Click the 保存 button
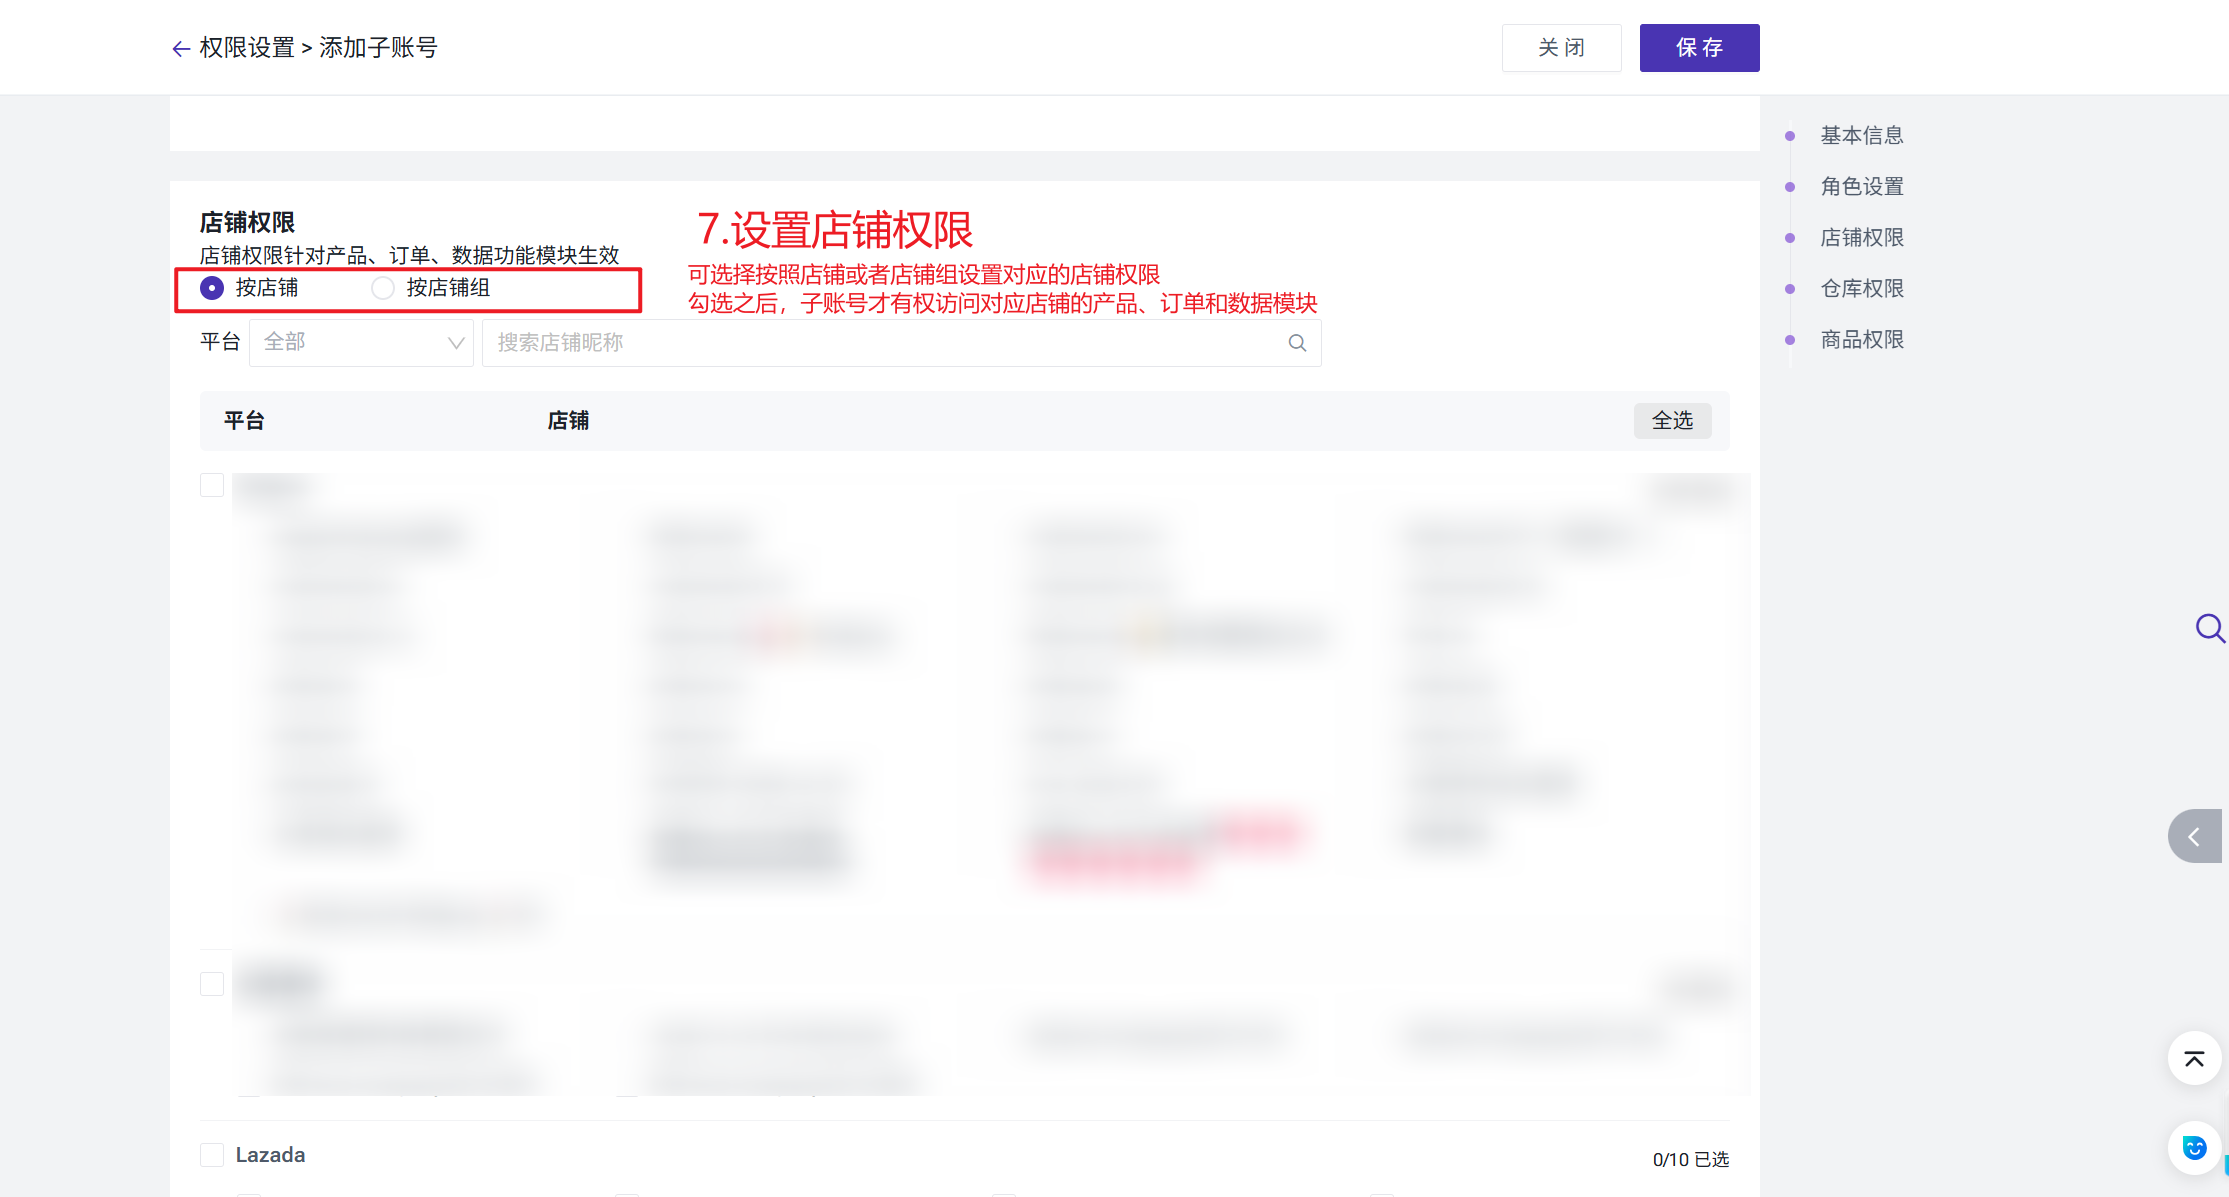The image size is (2229, 1197). pos(1699,48)
